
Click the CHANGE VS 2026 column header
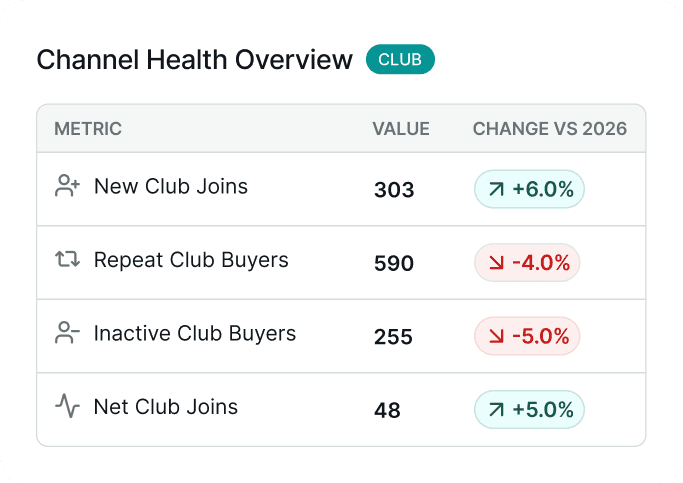pos(550,129)
